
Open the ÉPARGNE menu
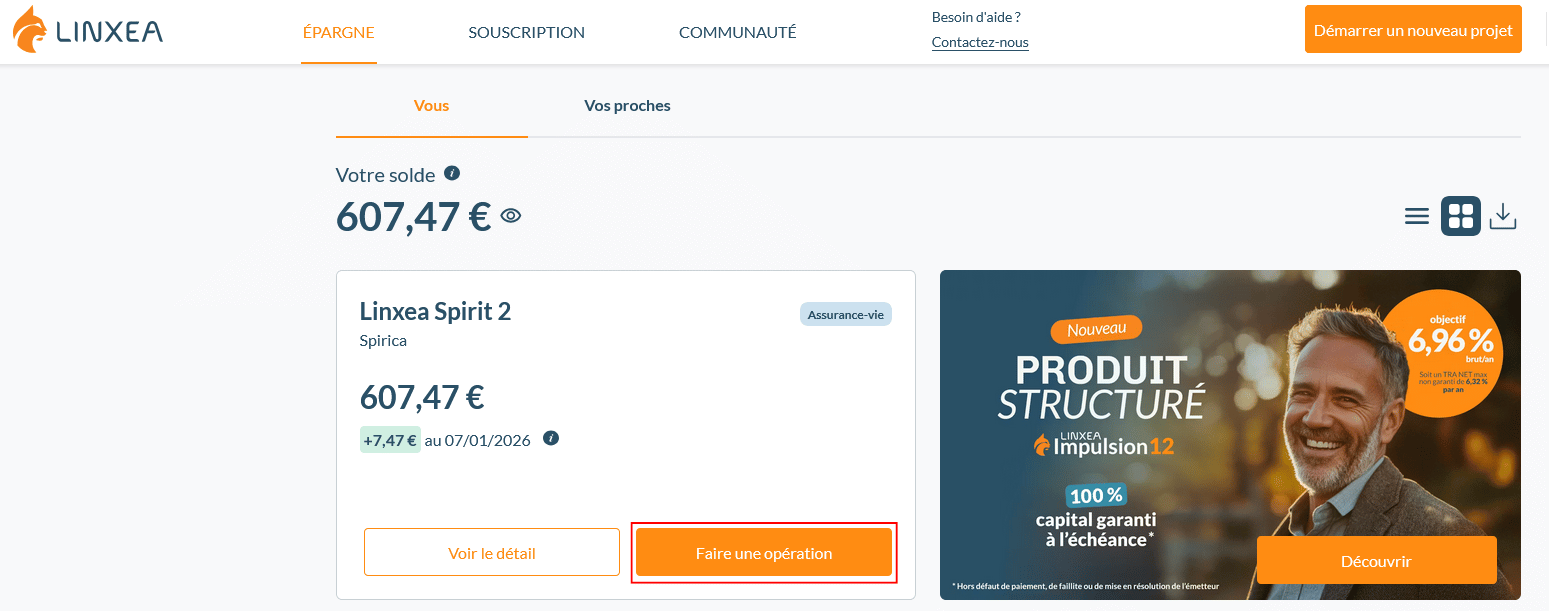tap(338, 32)
